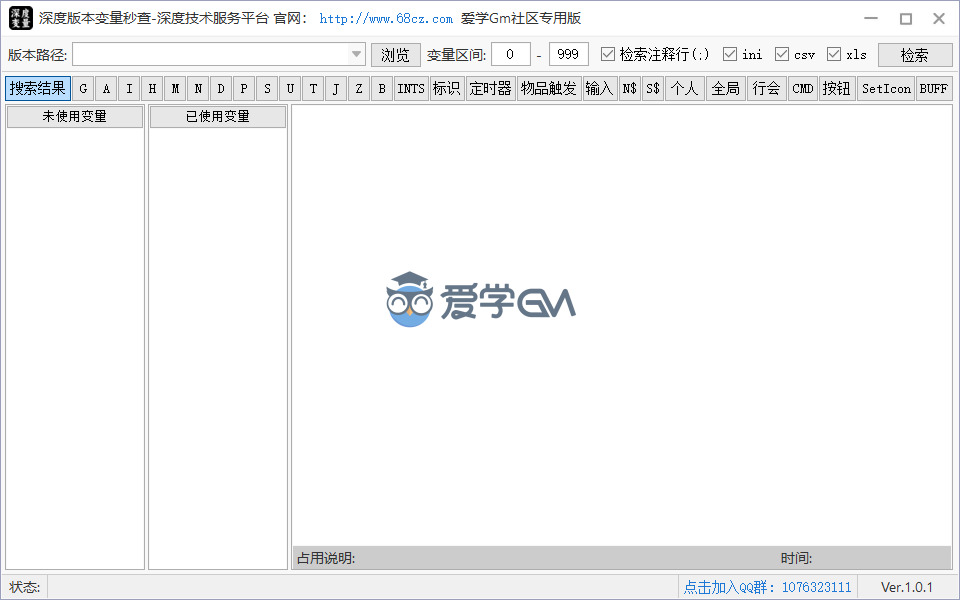Toggle the 检索注释行 checkbox
Viewport: 960px width, 600px height.
tap(608, 55)
